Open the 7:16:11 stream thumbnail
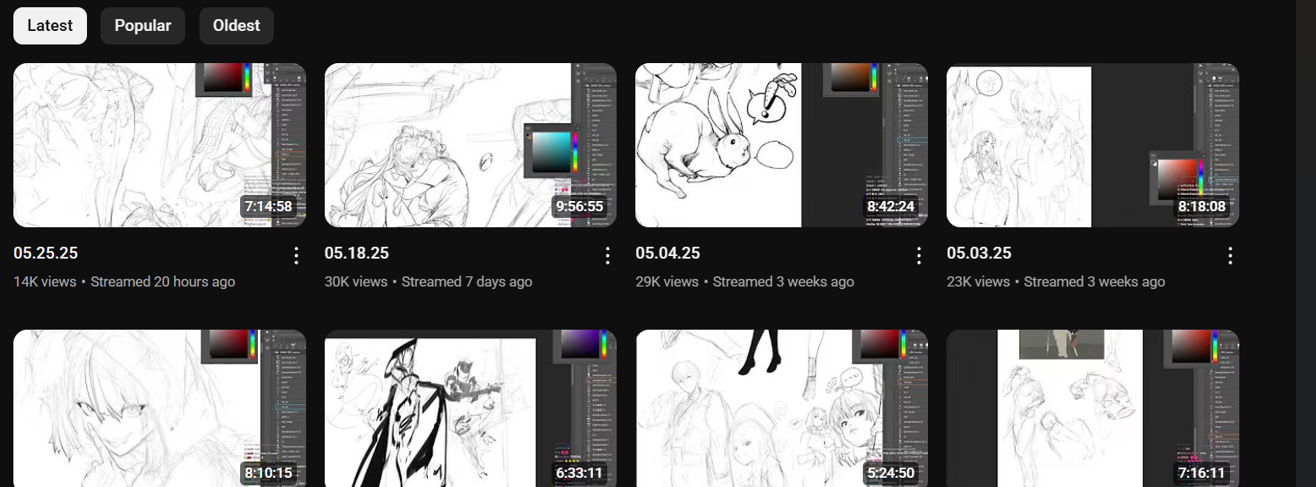This screenshot has height=487, width=1316. click(x=1093, y=408)
